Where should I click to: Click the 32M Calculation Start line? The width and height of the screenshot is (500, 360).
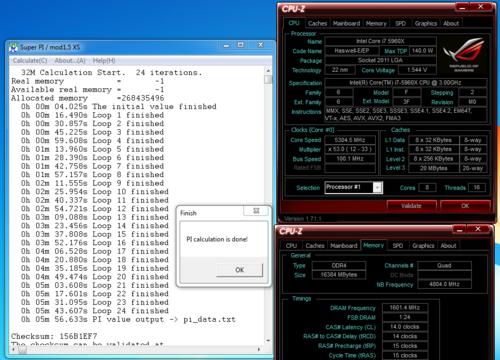[111, 72]
